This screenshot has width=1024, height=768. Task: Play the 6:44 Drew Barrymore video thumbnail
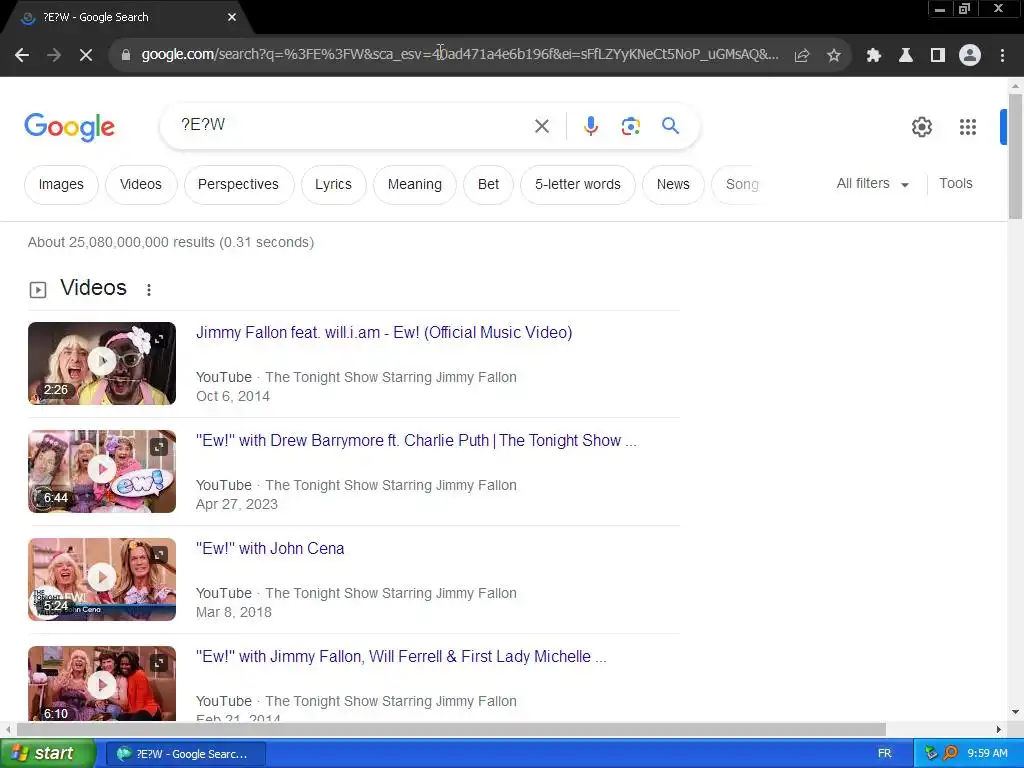coord(102,471)
